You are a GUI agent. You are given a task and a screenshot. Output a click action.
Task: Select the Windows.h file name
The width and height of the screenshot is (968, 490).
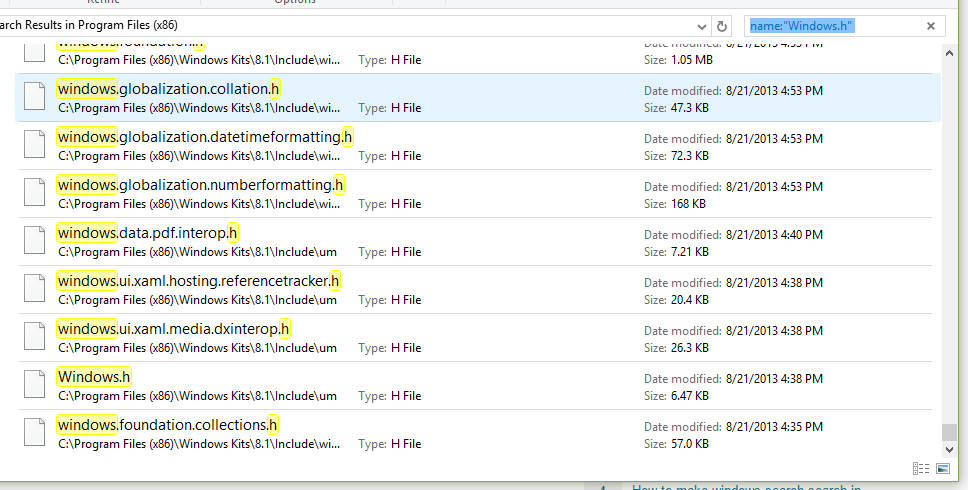[x=94, y=377]
